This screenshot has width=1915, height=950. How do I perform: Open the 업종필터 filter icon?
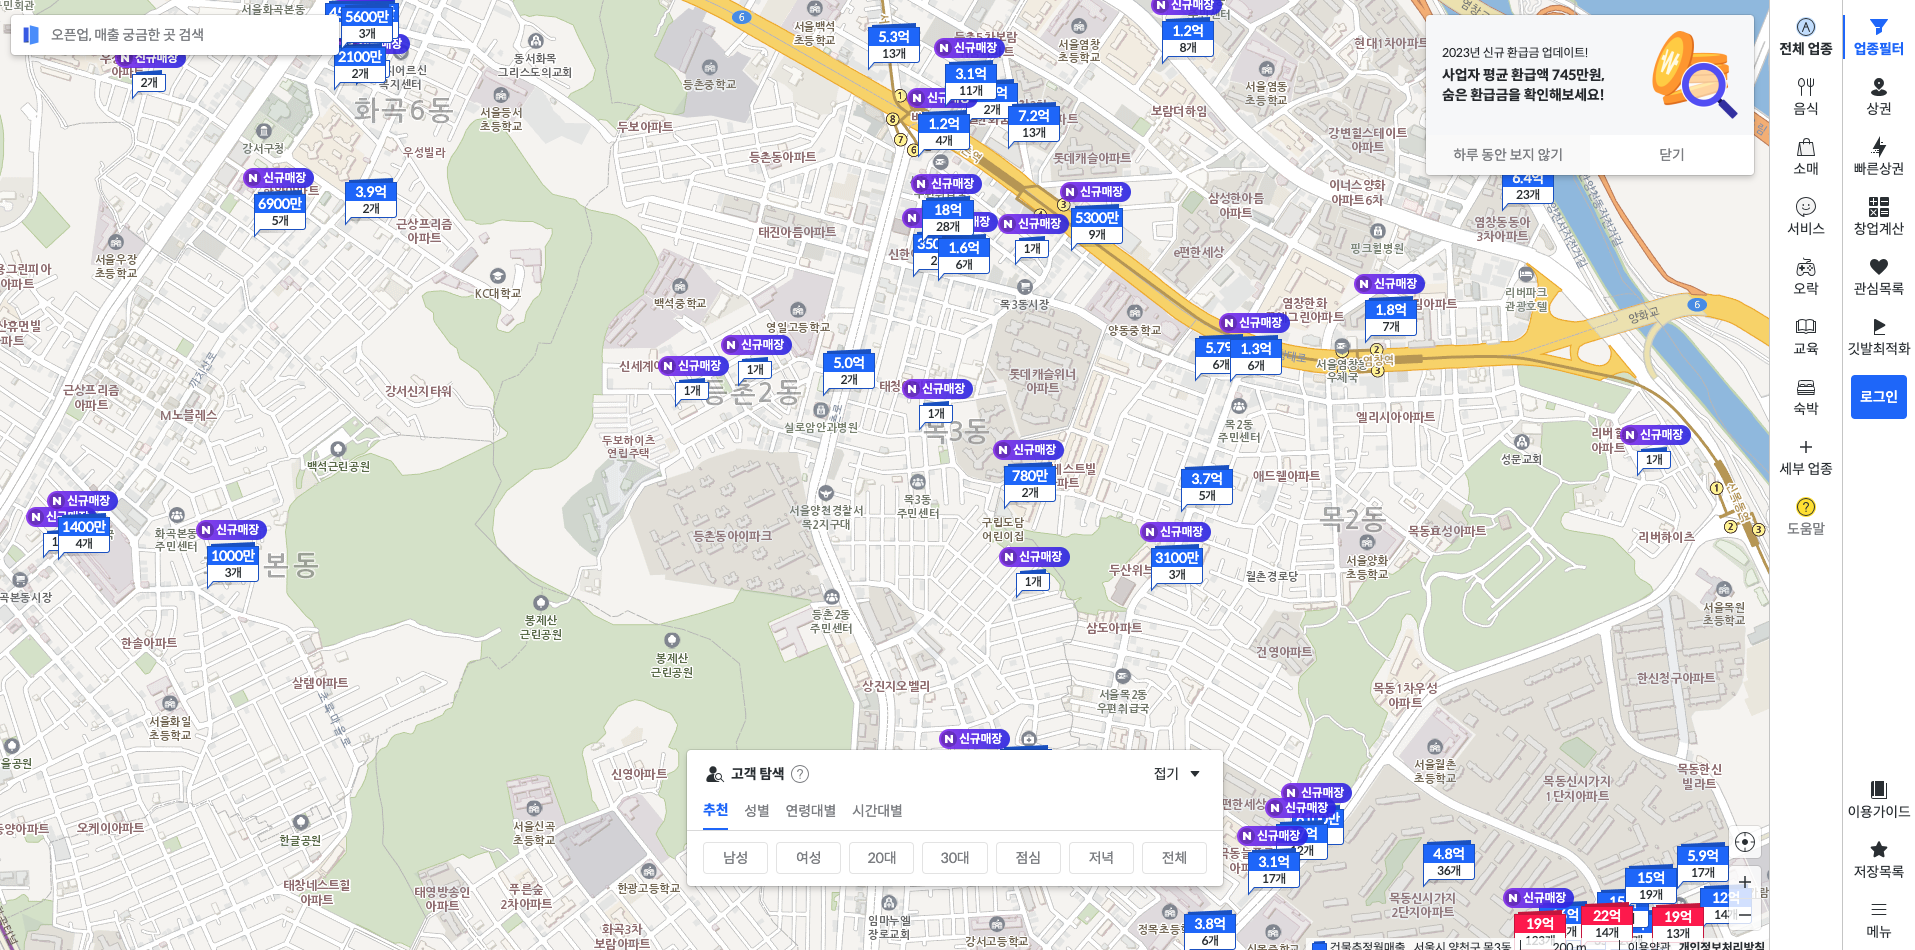coord(1878,28)
